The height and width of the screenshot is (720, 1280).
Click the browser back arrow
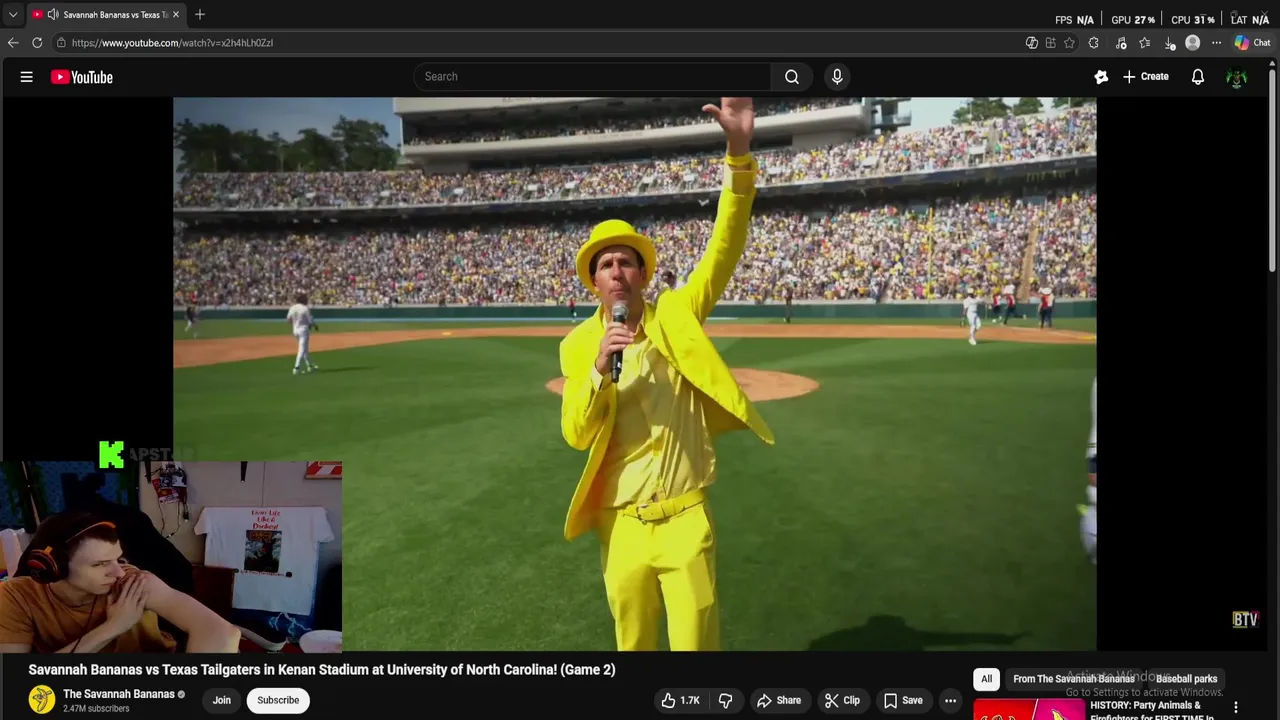(13, 43)
